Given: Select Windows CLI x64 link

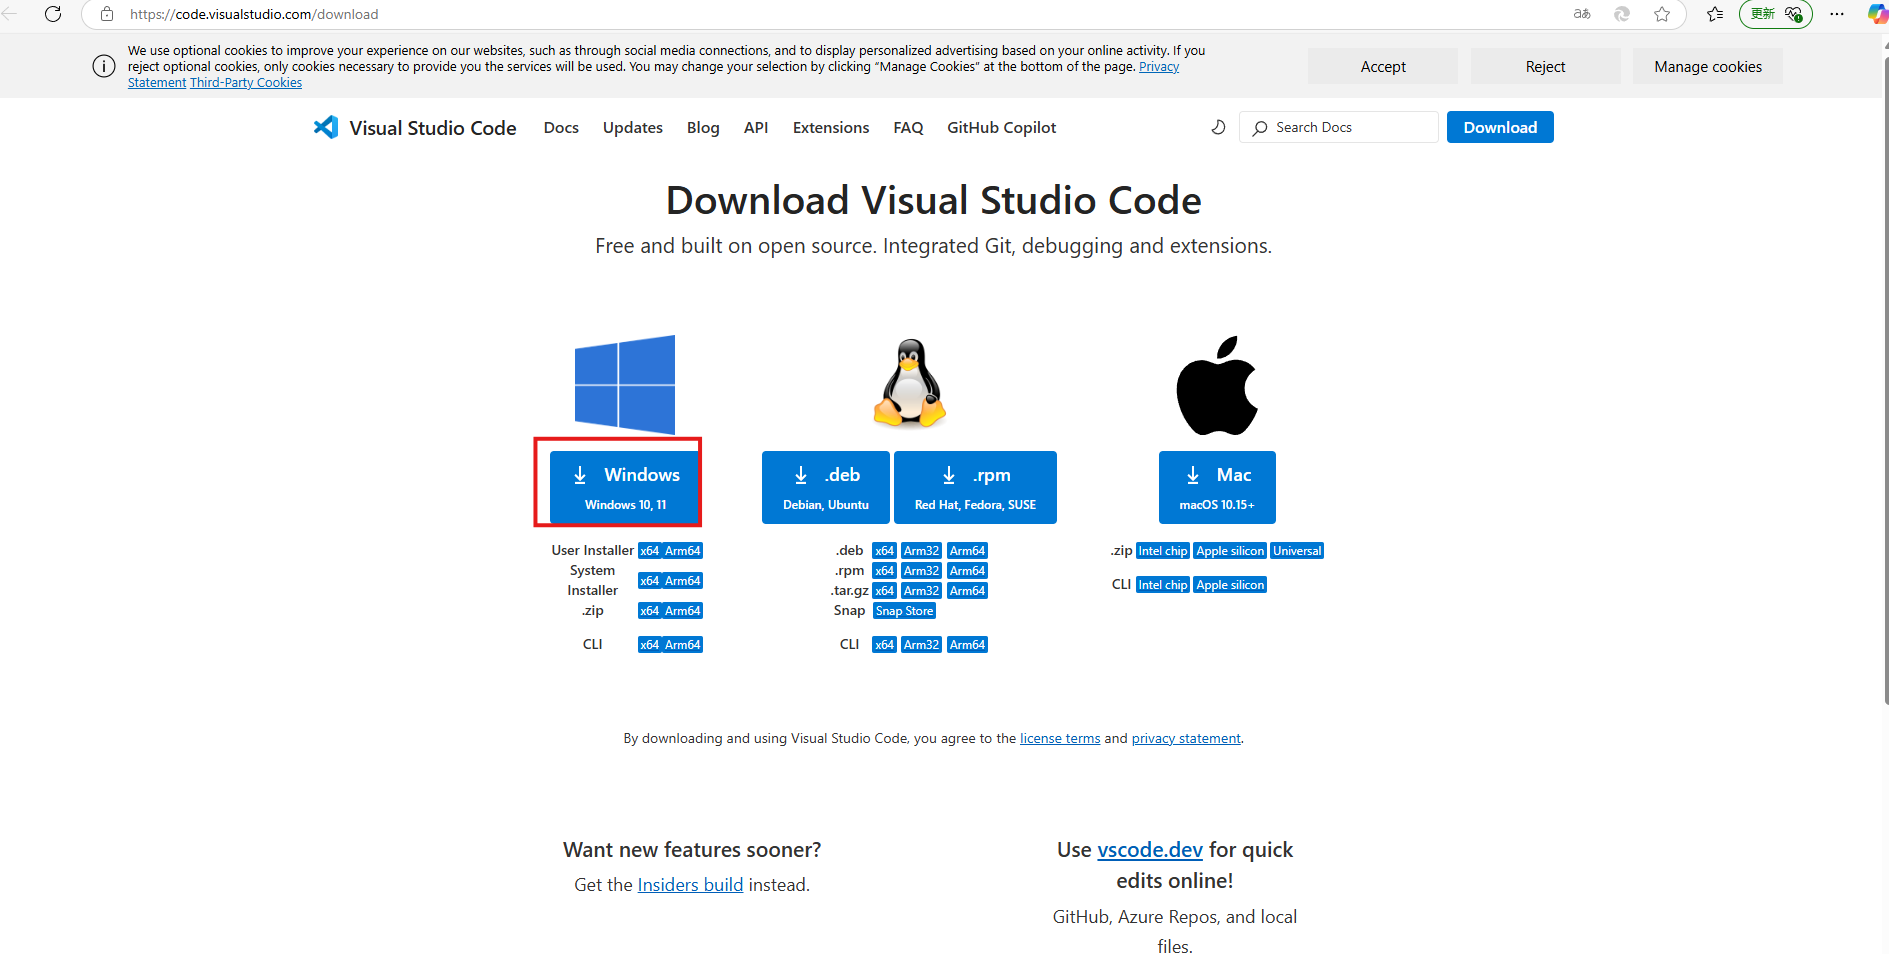Looking at the screenshot, I should (650, 645).
